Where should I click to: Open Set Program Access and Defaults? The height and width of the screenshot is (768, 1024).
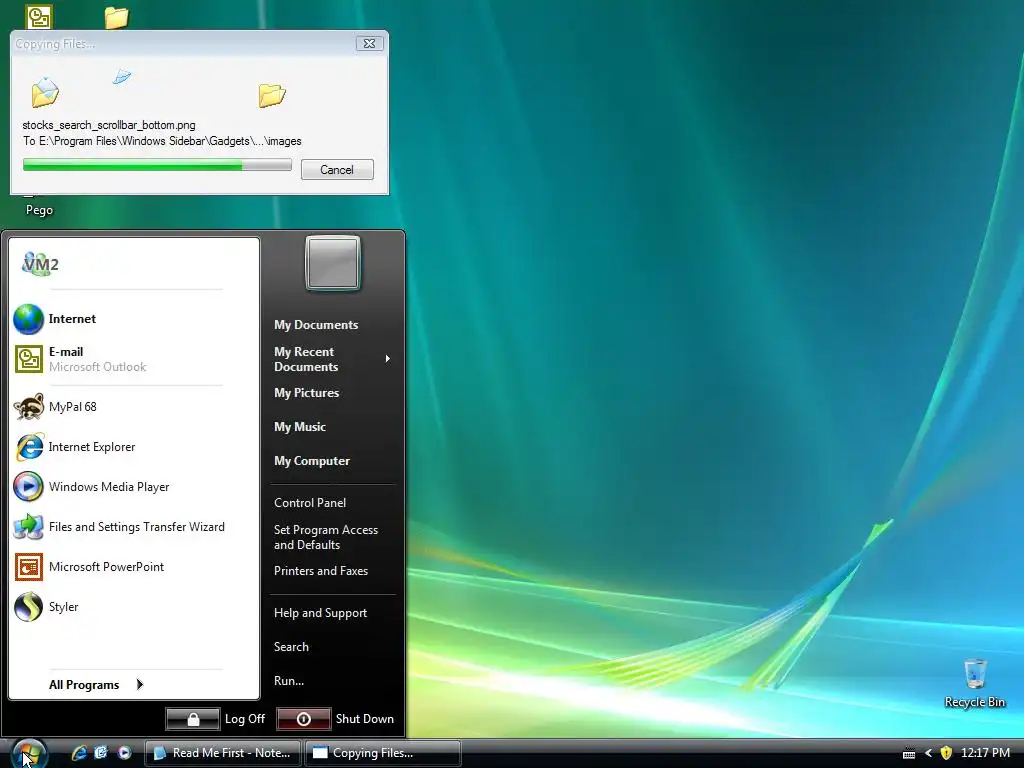tap(326, 537)
